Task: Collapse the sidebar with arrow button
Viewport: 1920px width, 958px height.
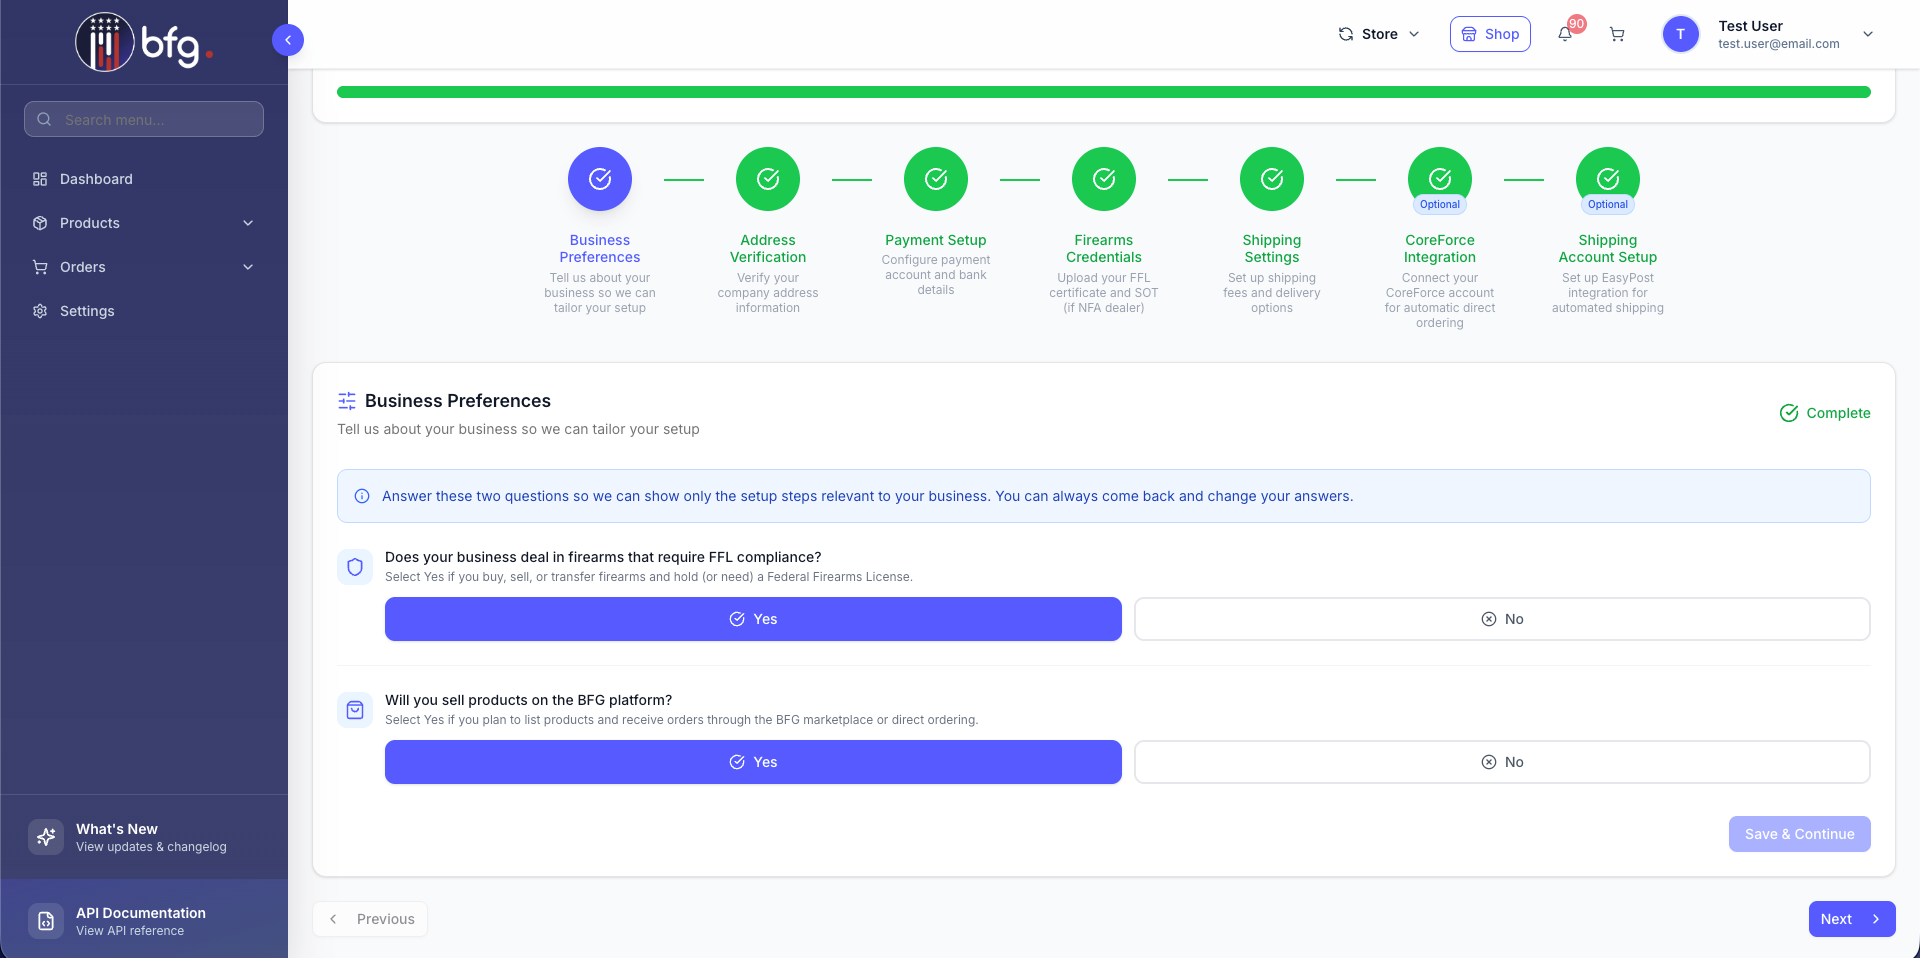Action: click(288, 40)
